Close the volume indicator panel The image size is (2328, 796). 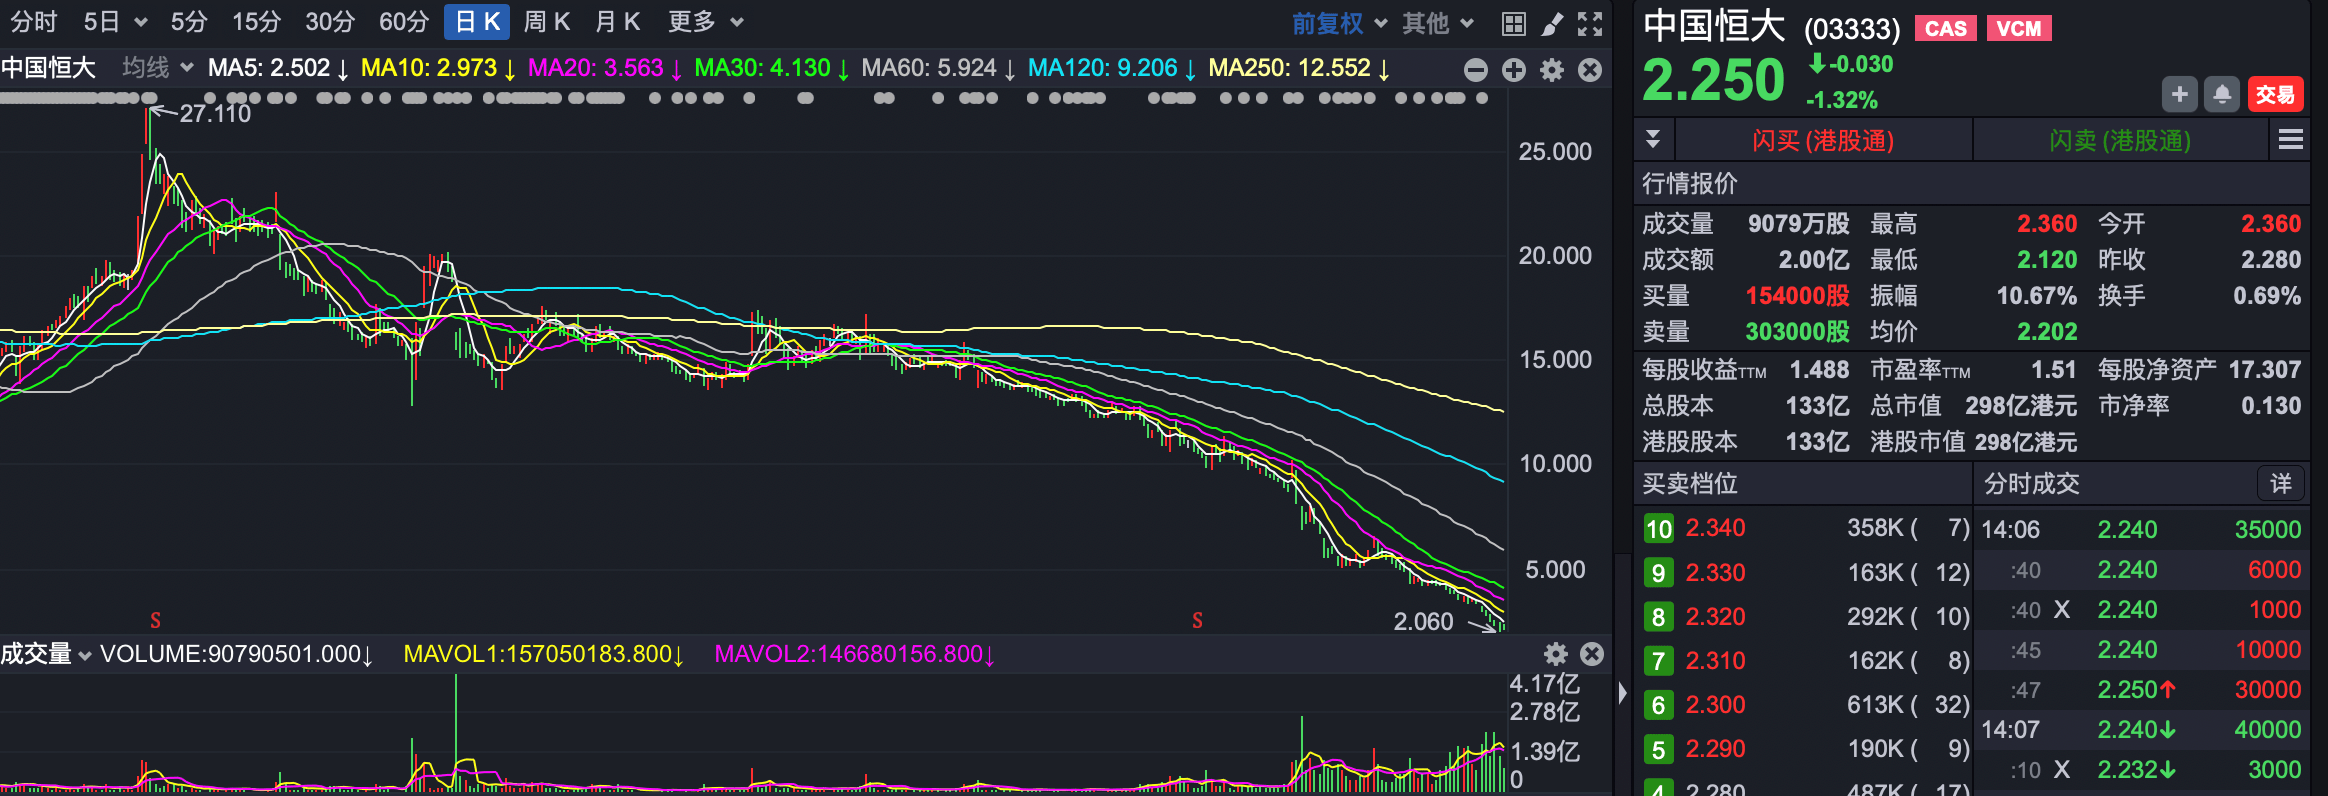1592,654
